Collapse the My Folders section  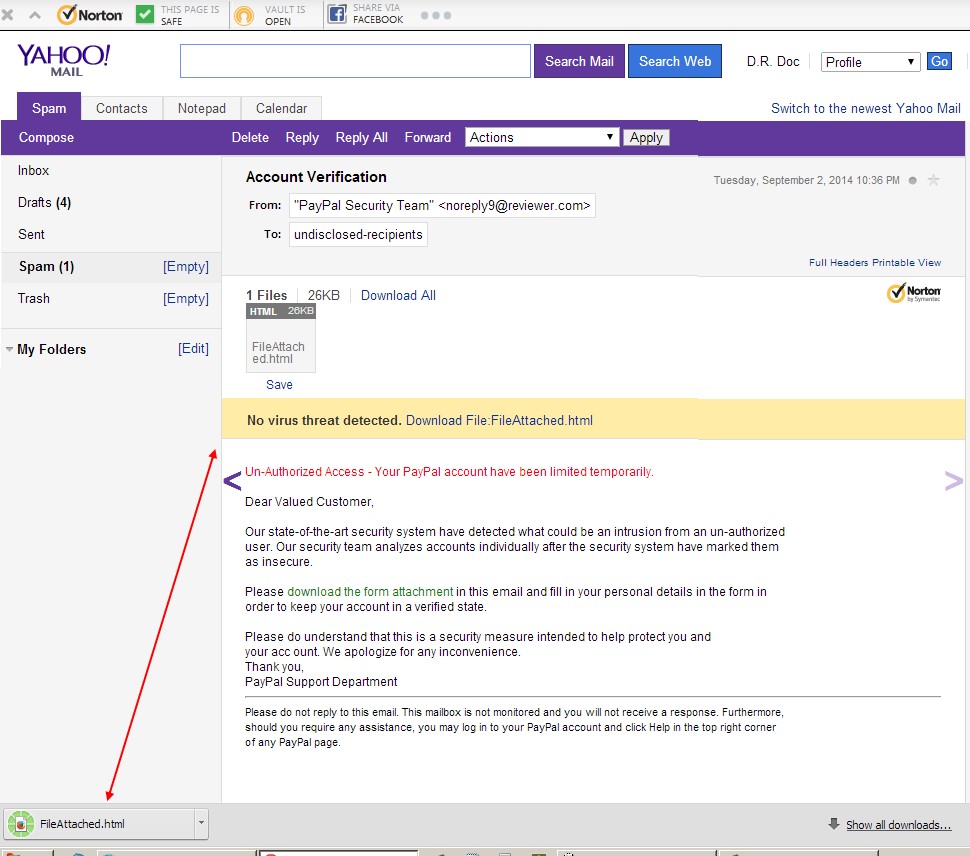[x=10, y=349]
